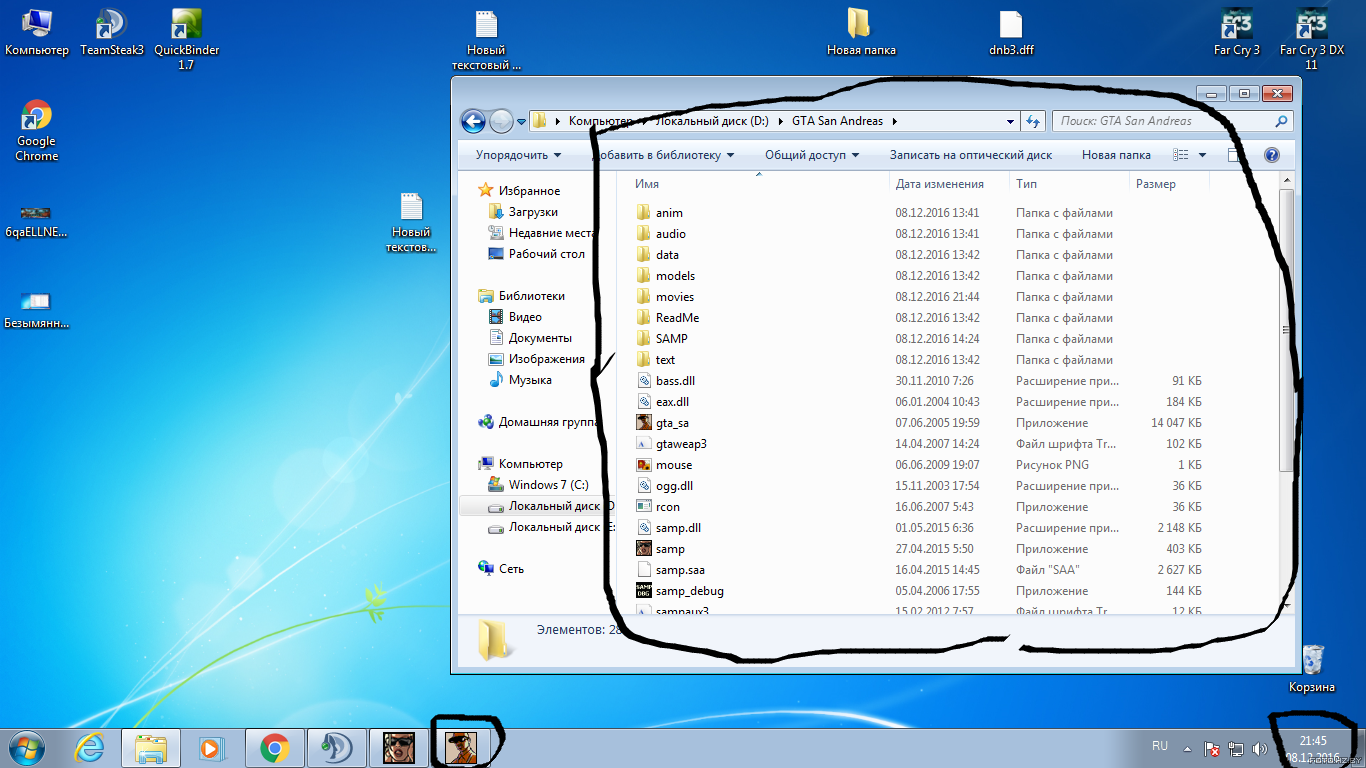Select the bass.dll file
Screen dimensions: 1366x768
pyautogui.click(x=675, y=381)
